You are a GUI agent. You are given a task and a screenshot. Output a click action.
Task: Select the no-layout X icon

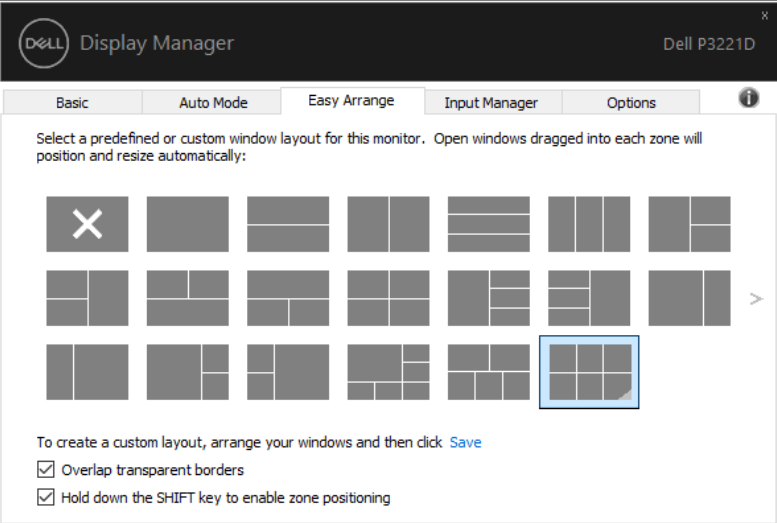(87, 224)
